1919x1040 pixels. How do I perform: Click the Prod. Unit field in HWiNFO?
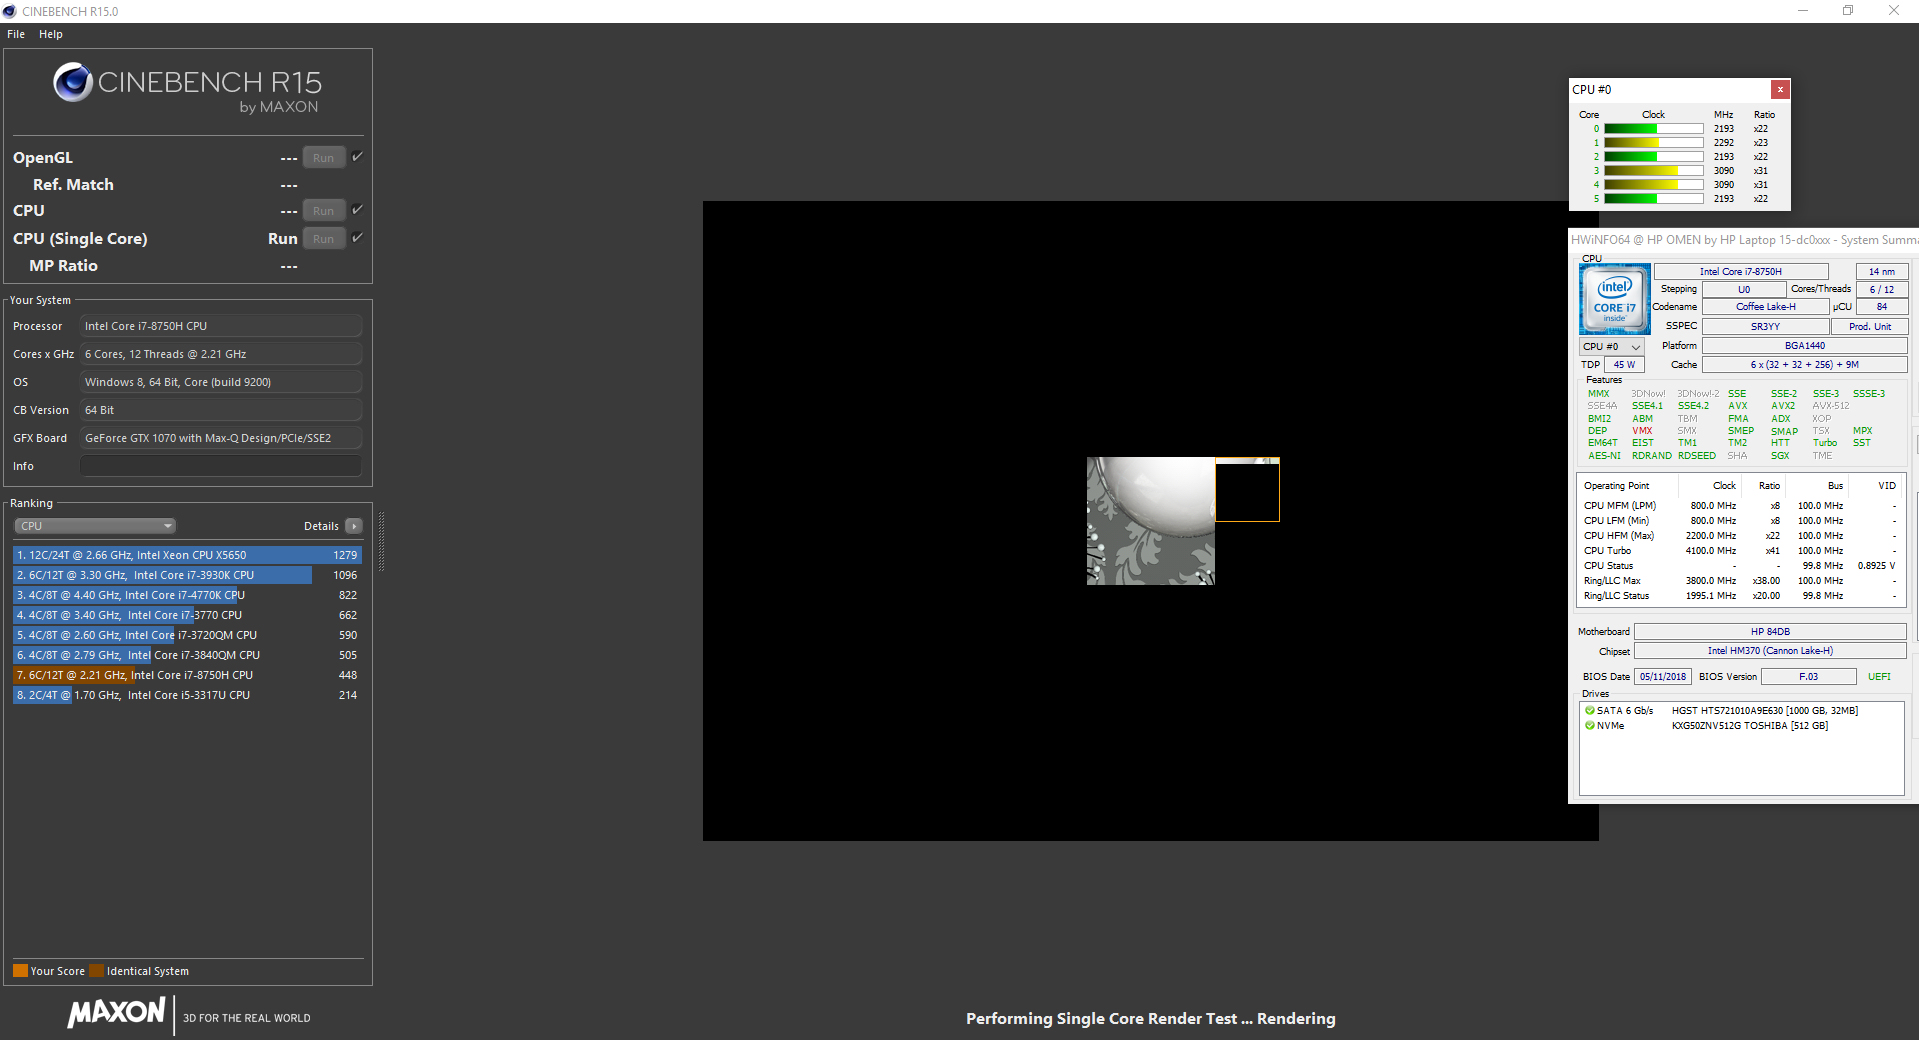click(1870, 327)
